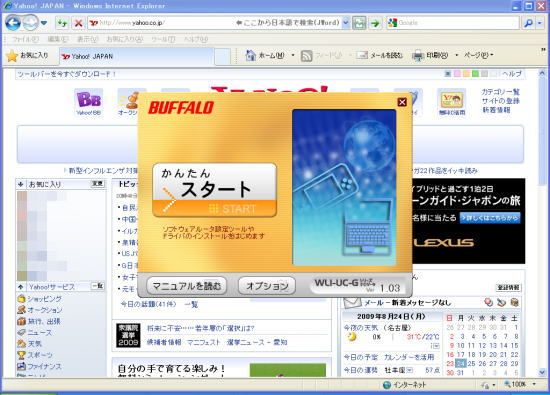This screenshot has width=550, height=395.
Task: Click the vertical scrollbar up arrow
Action: pos(542,74)
